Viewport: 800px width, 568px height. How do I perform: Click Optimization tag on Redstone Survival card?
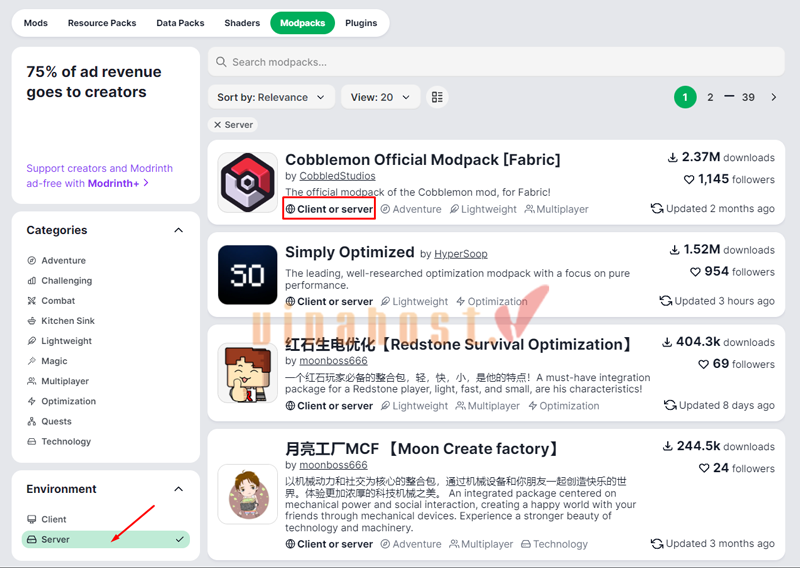[x=564, y=406]
